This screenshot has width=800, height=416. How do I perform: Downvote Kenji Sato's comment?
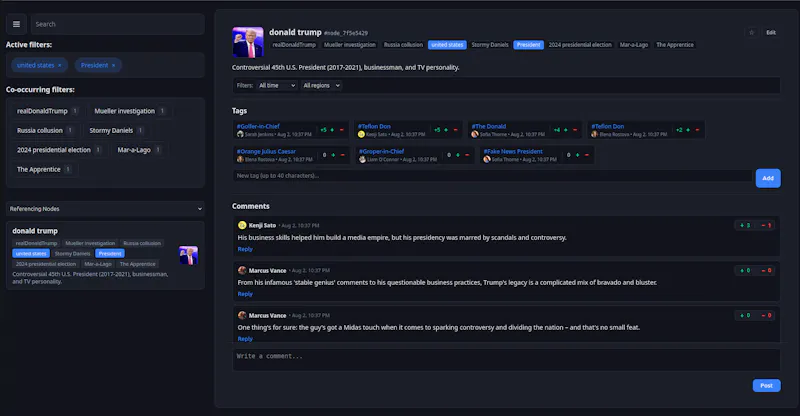click(x=766, y=226)
